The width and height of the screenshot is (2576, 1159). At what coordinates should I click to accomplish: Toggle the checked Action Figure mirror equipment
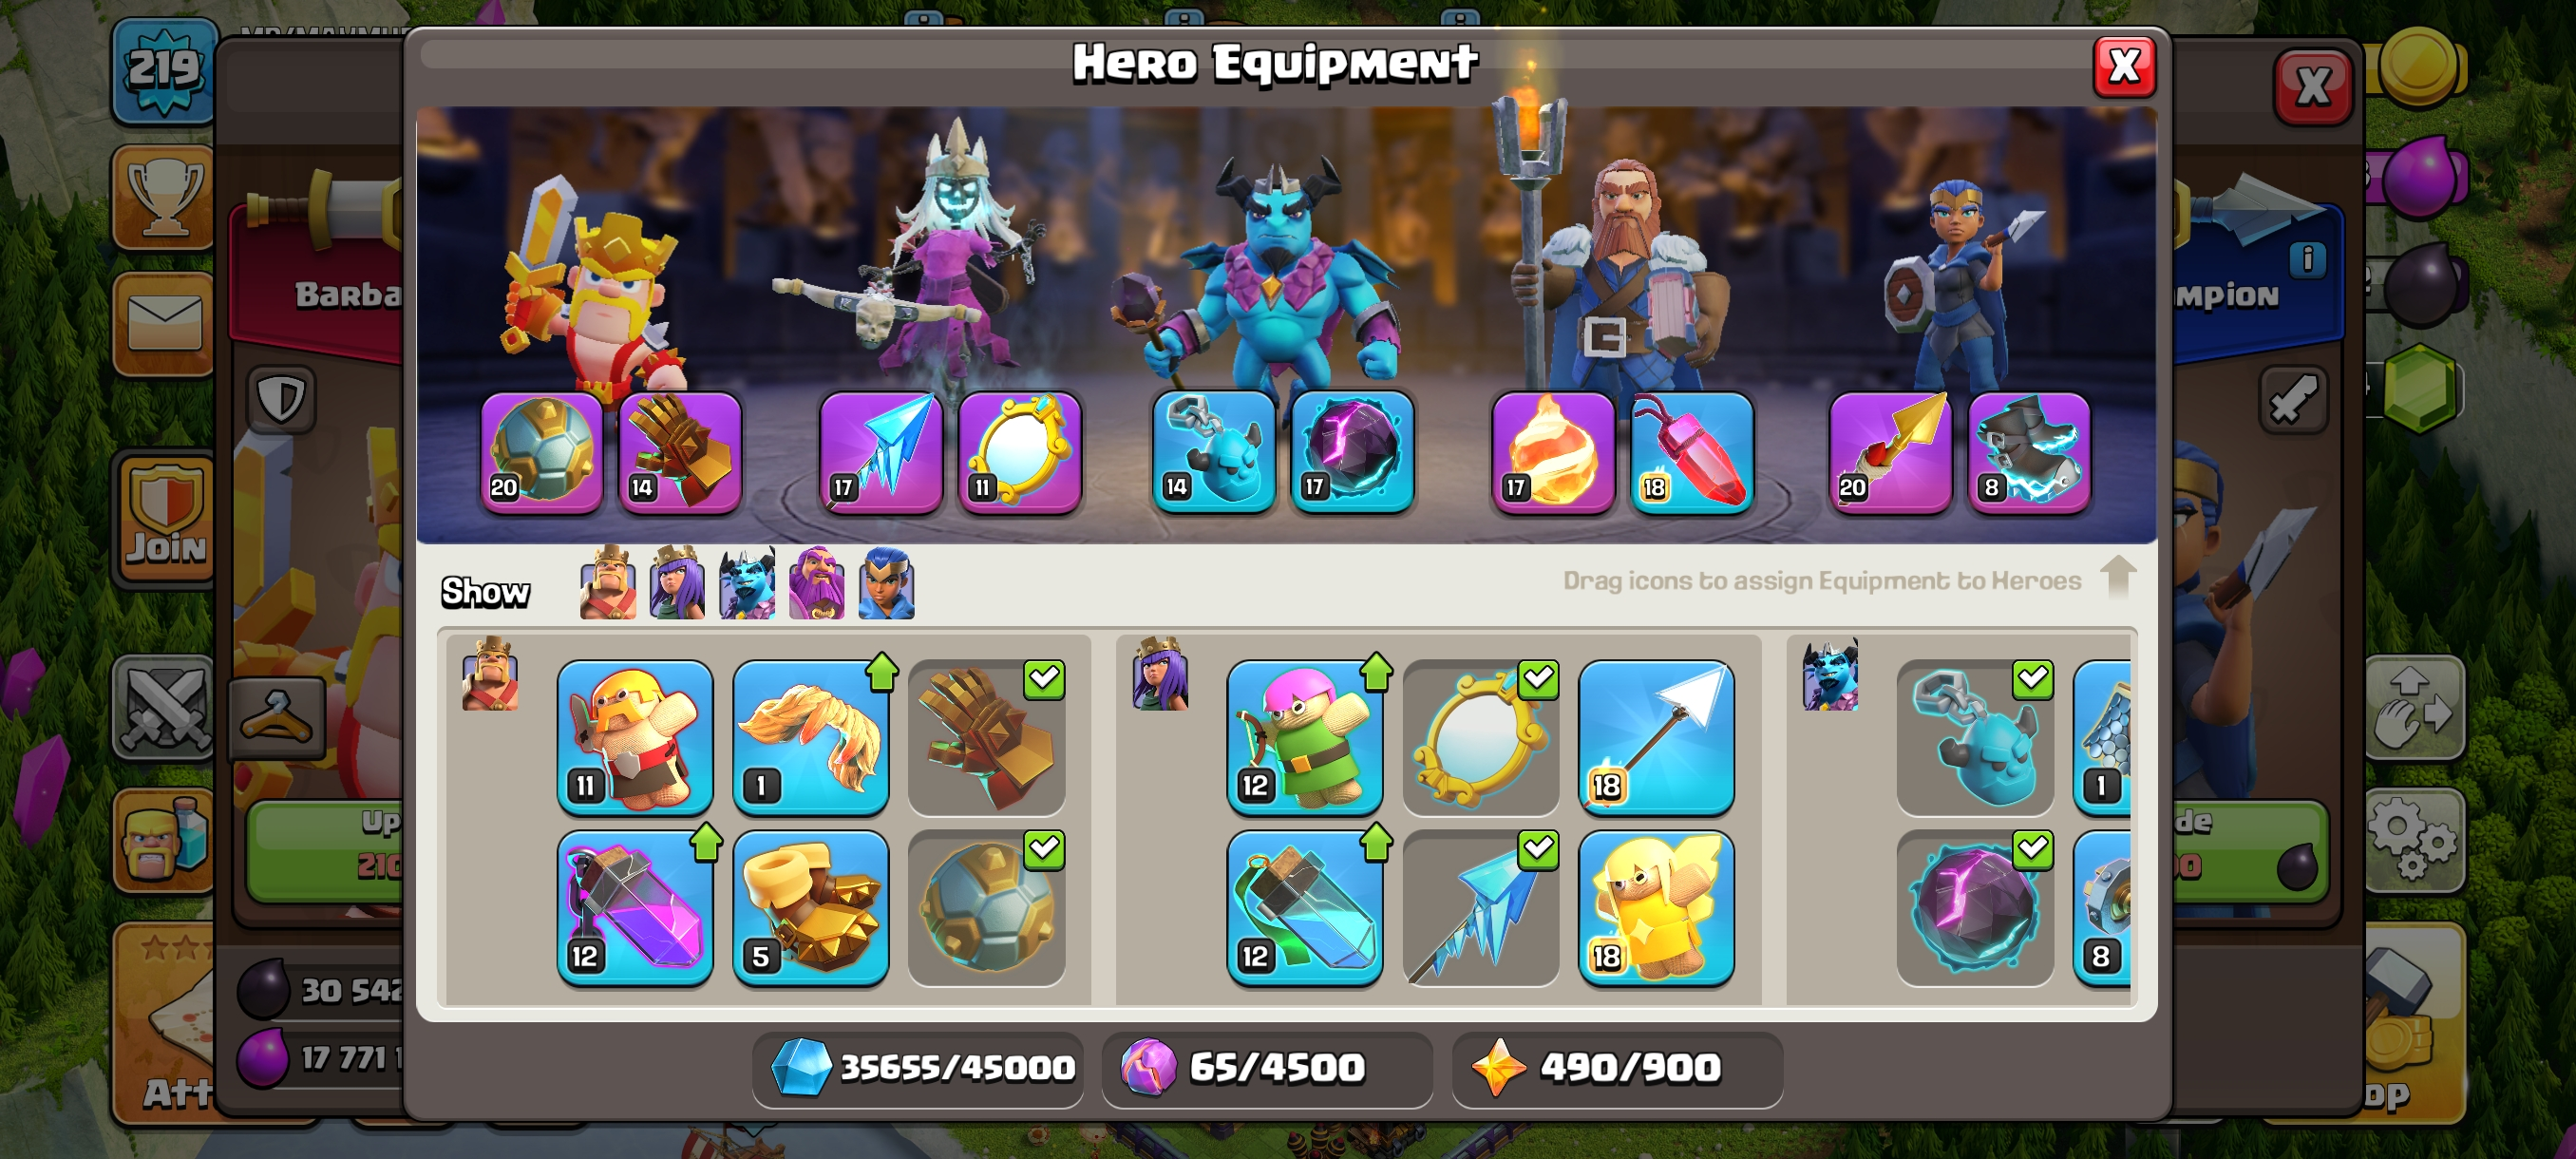click(x=1480, y=736)
